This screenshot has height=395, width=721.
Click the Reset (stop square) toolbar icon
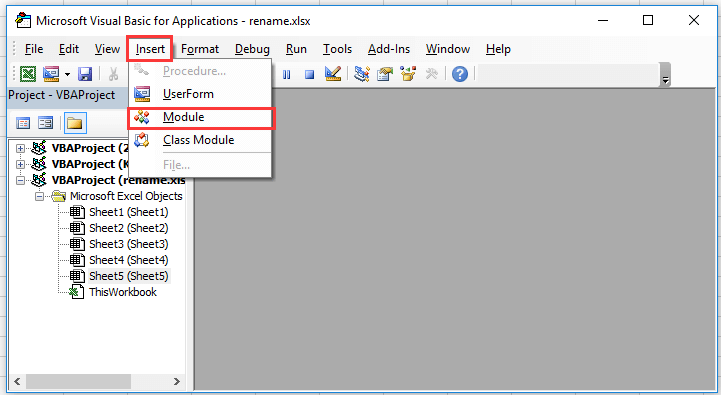pyautogui.click(x=309, y=74)
